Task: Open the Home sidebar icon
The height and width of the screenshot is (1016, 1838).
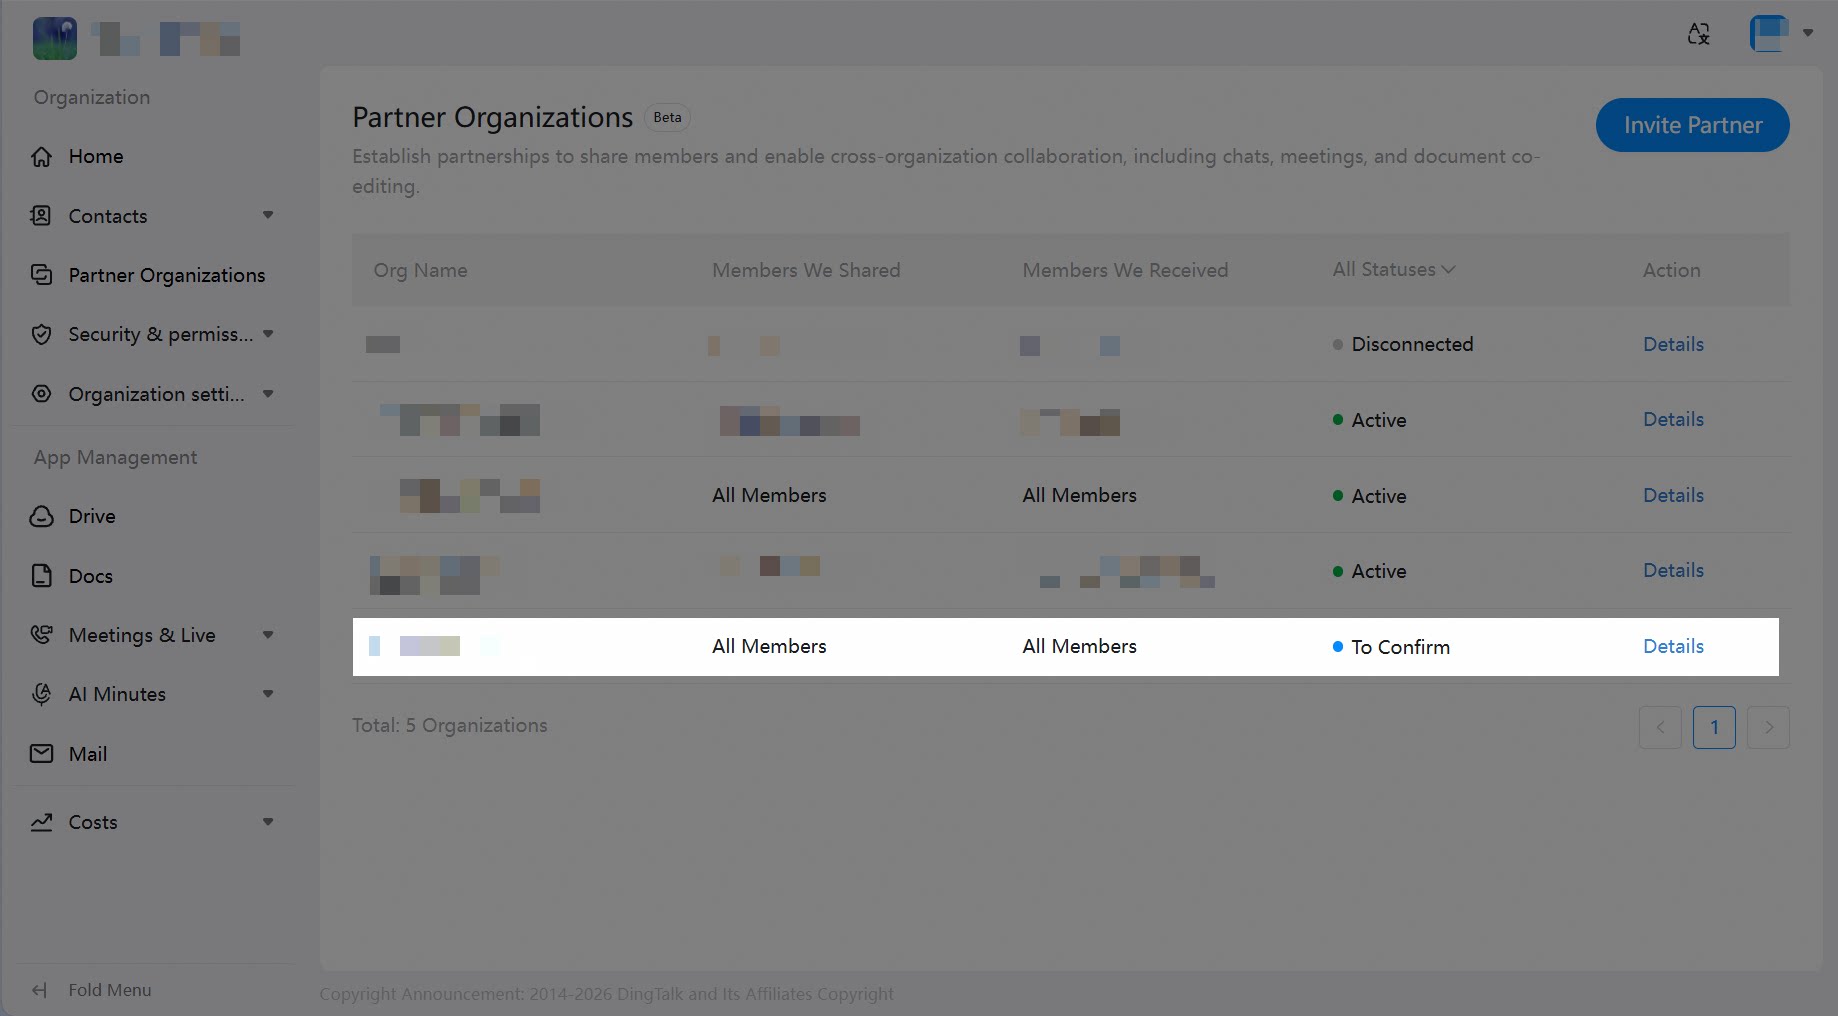Action: pyautogui.click(x=41, y=157)
